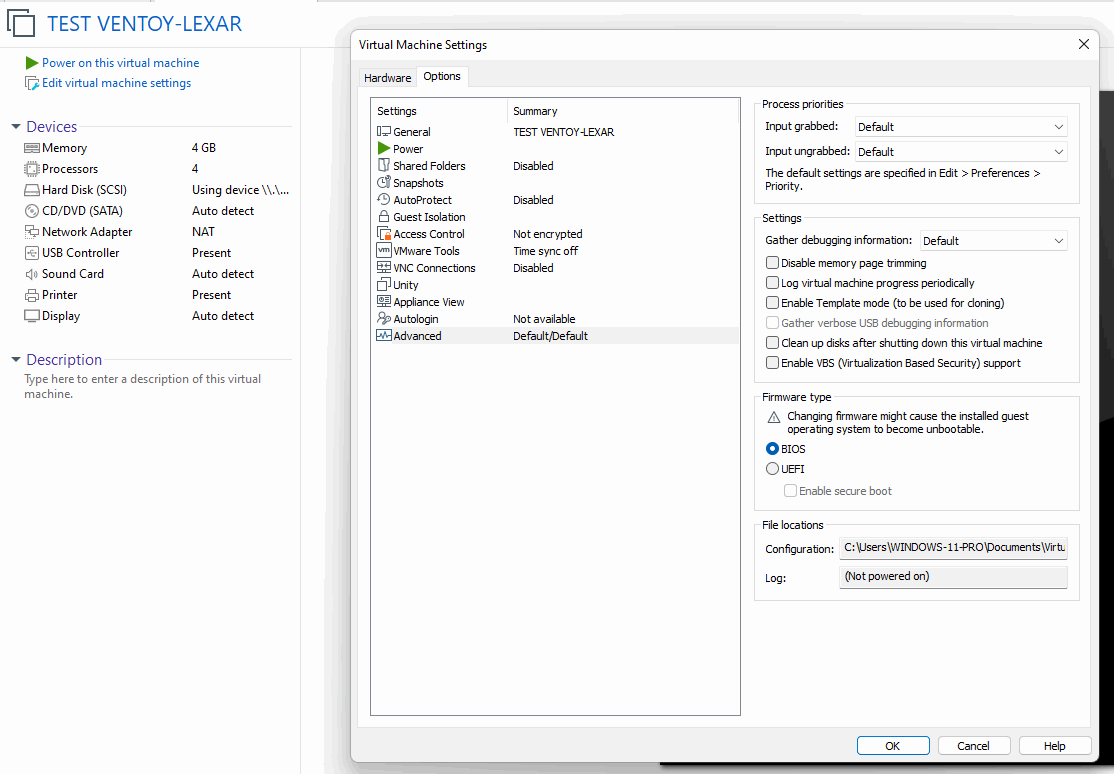Click the Display monitor icon

click(x=31, y=316)
